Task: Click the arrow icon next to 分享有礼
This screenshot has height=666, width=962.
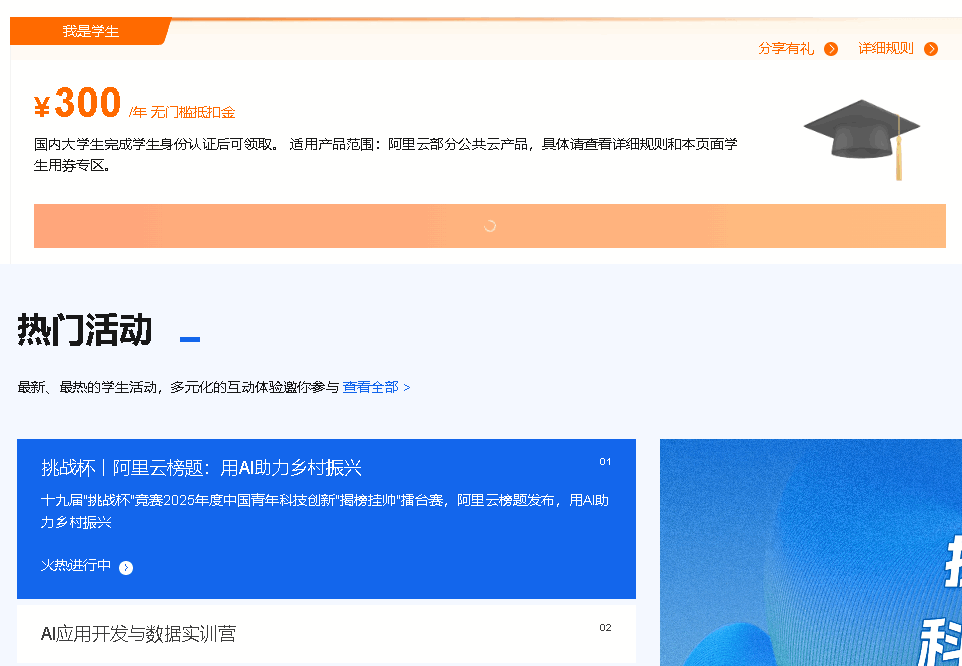Action: click(831, 49)
